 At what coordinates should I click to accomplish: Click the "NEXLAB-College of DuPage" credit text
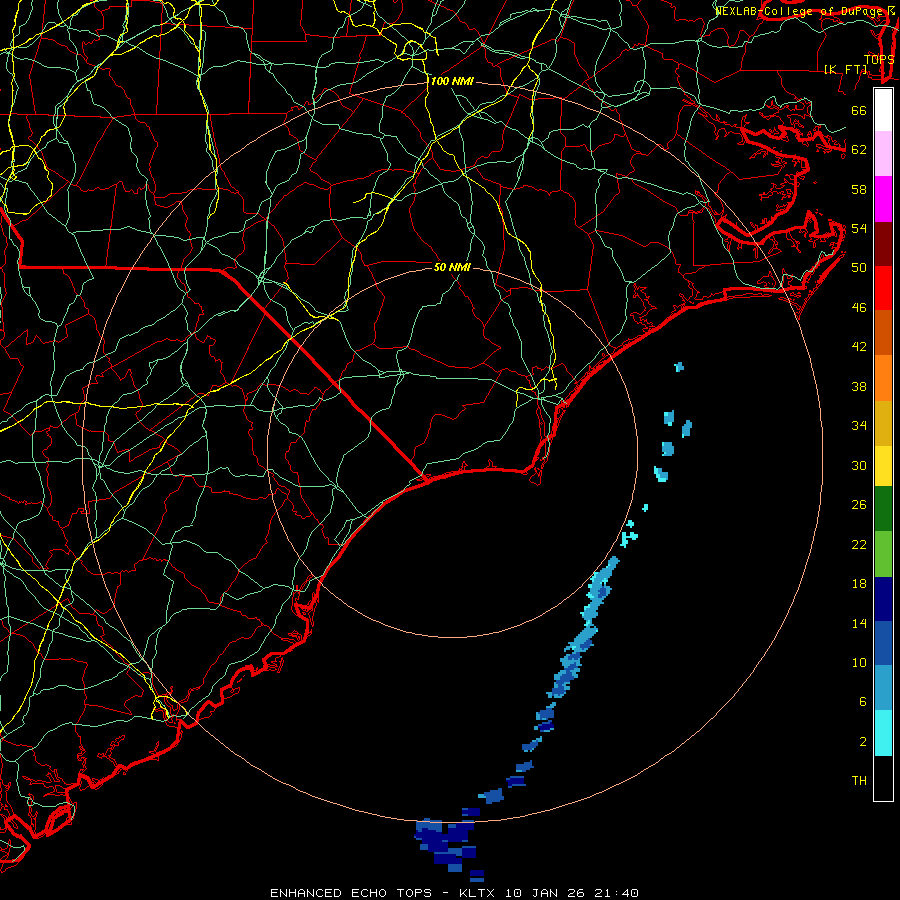pos(798,11)
